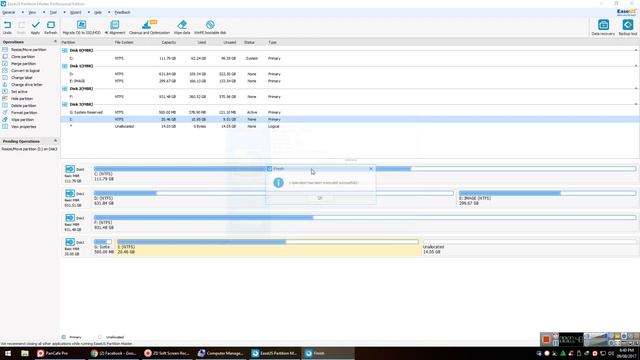Select E: IMAGE block in disk map
The image size is (640, 360).
(x=547, y=198)
